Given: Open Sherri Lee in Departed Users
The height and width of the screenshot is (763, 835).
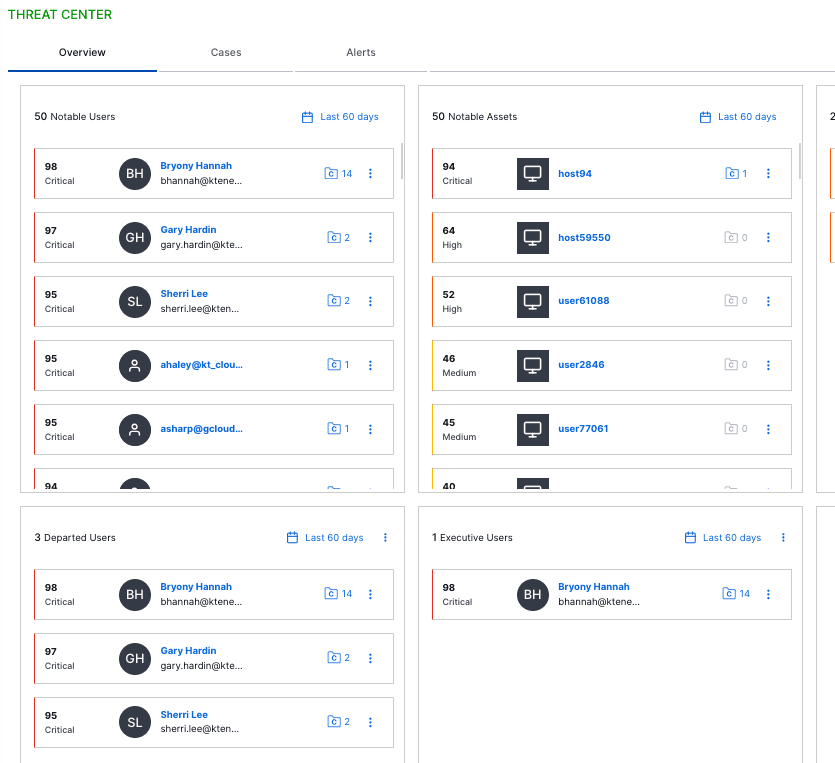Looking at the screenshot, I should pos(184,715).
